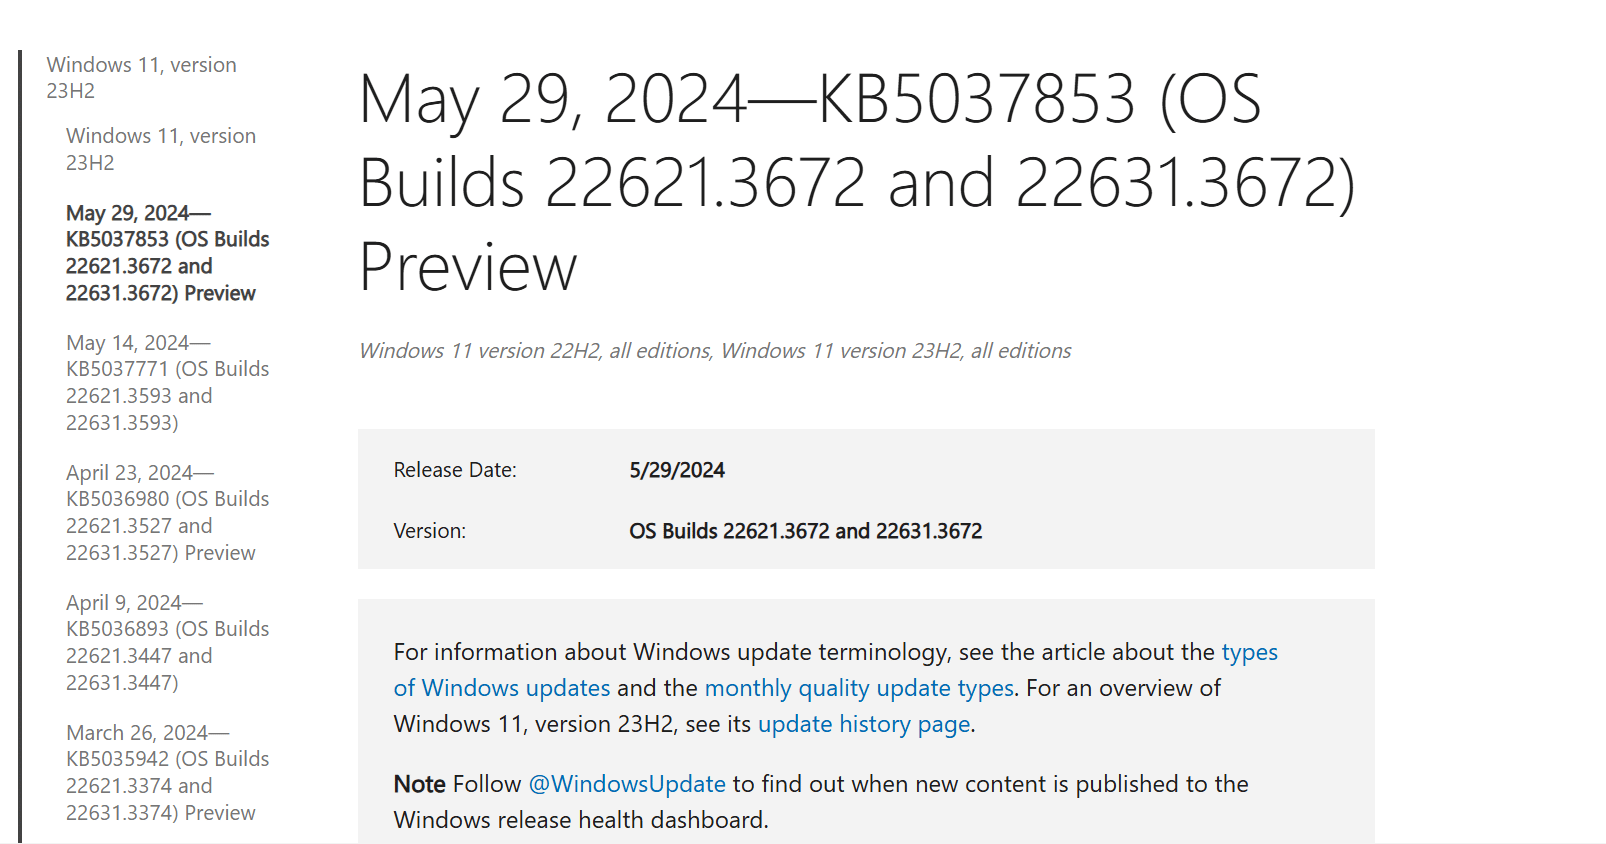The width and height of the screenshot is (1606, 844).
Task: Click the gray release details box
Action: coord(868,500)
